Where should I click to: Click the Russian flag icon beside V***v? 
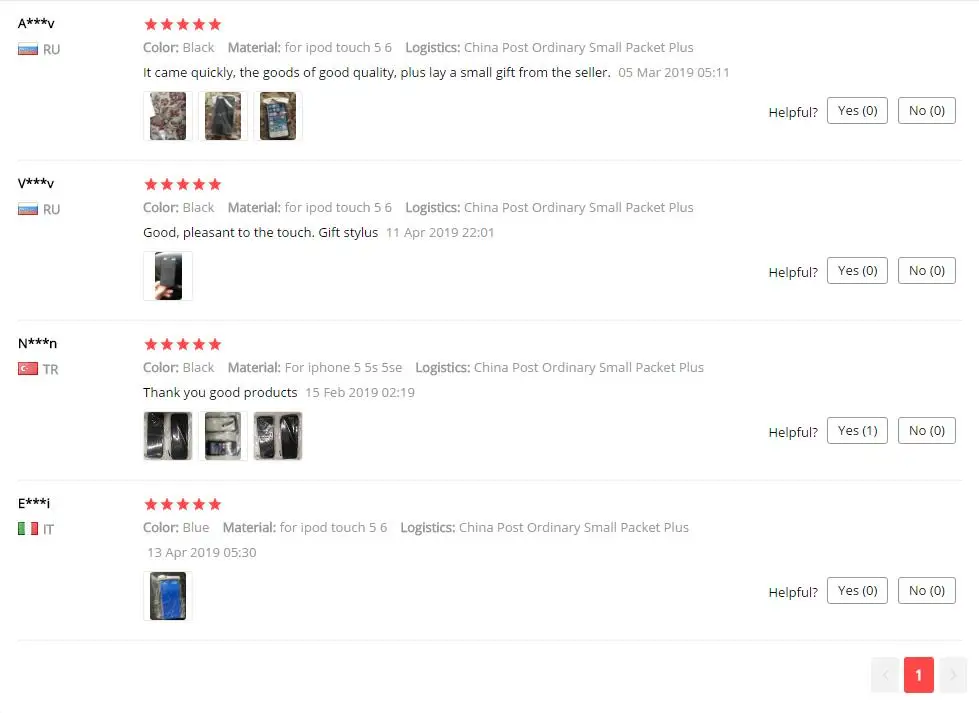(x=27, y=209)
